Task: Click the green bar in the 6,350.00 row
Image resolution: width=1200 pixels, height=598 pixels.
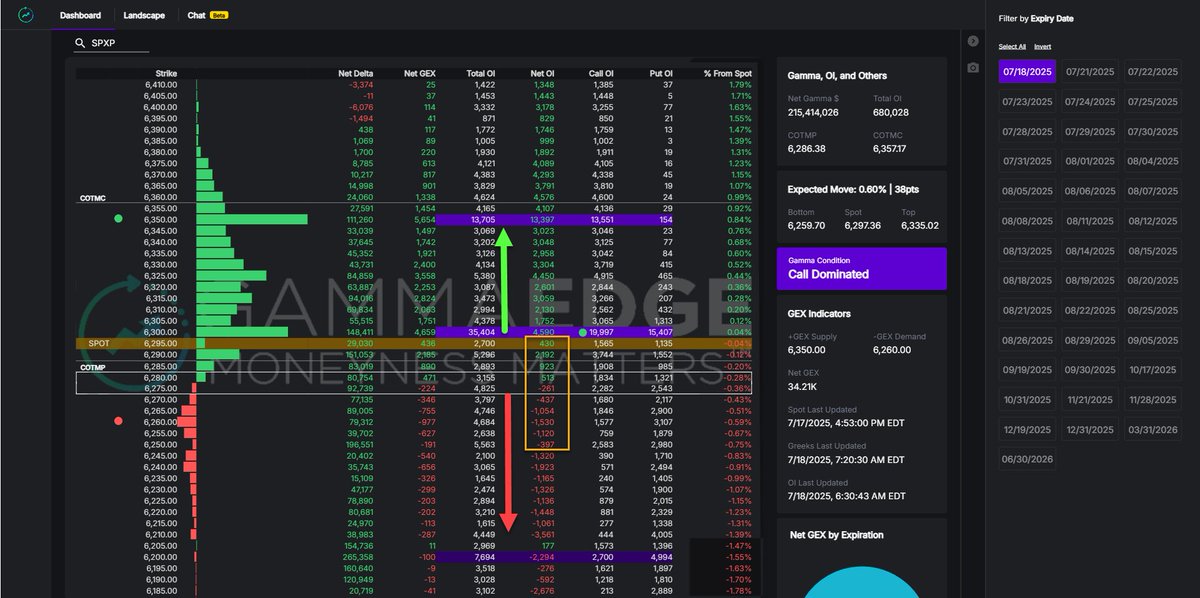Action: (252, 219)
